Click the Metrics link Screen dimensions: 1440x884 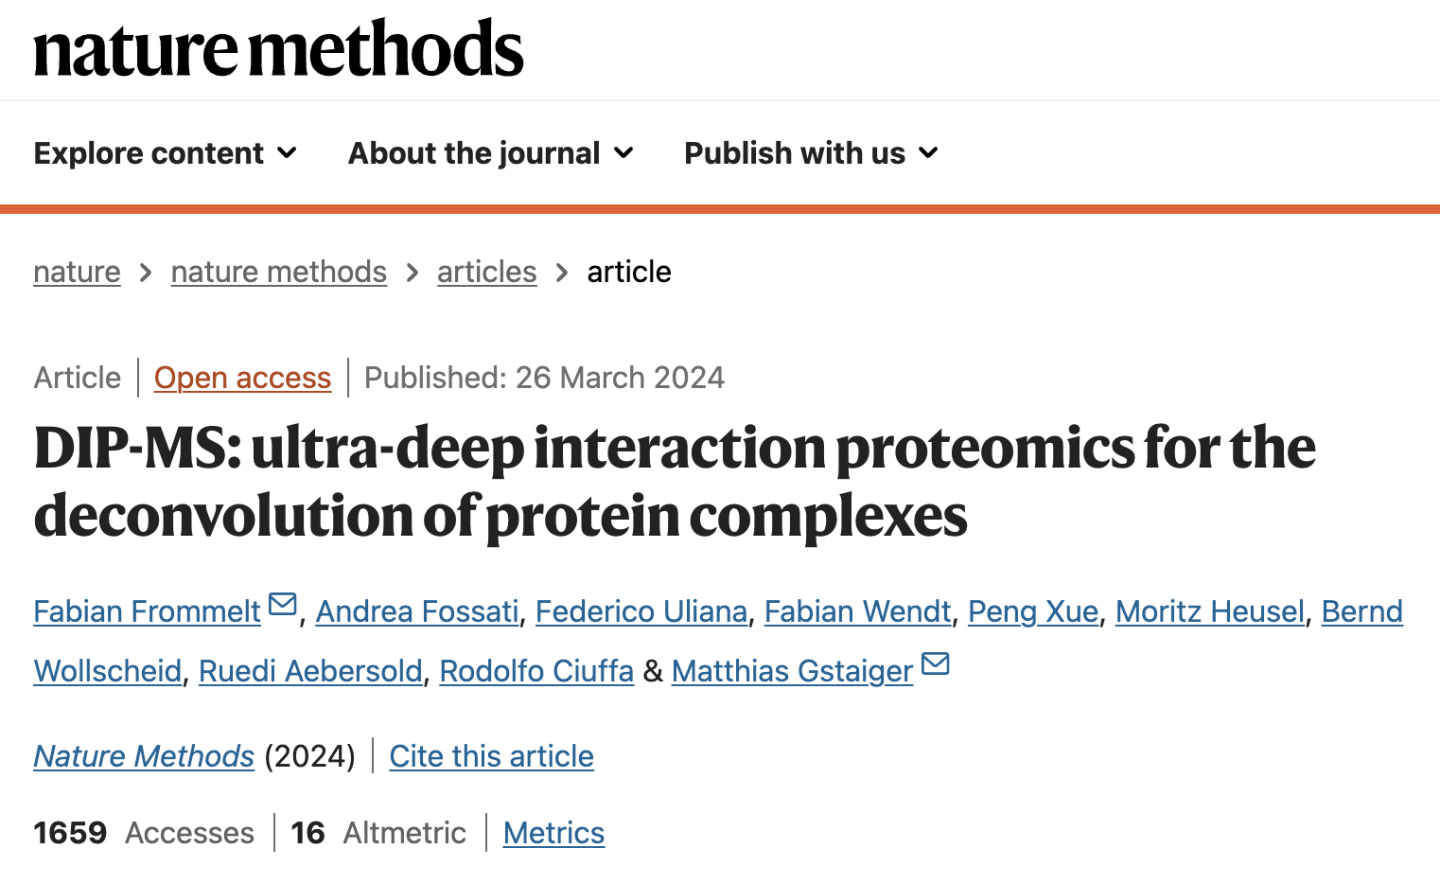(x=553, y=832)
